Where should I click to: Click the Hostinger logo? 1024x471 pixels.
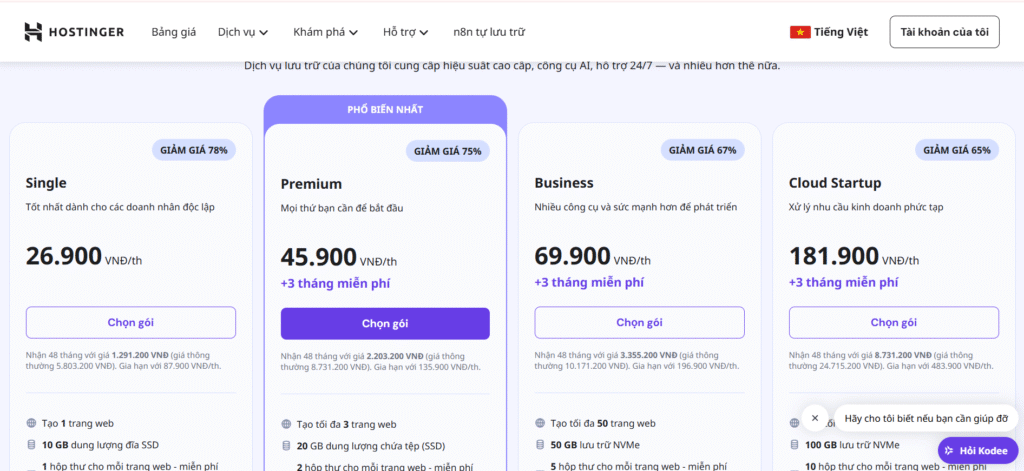tap(74, 32)
